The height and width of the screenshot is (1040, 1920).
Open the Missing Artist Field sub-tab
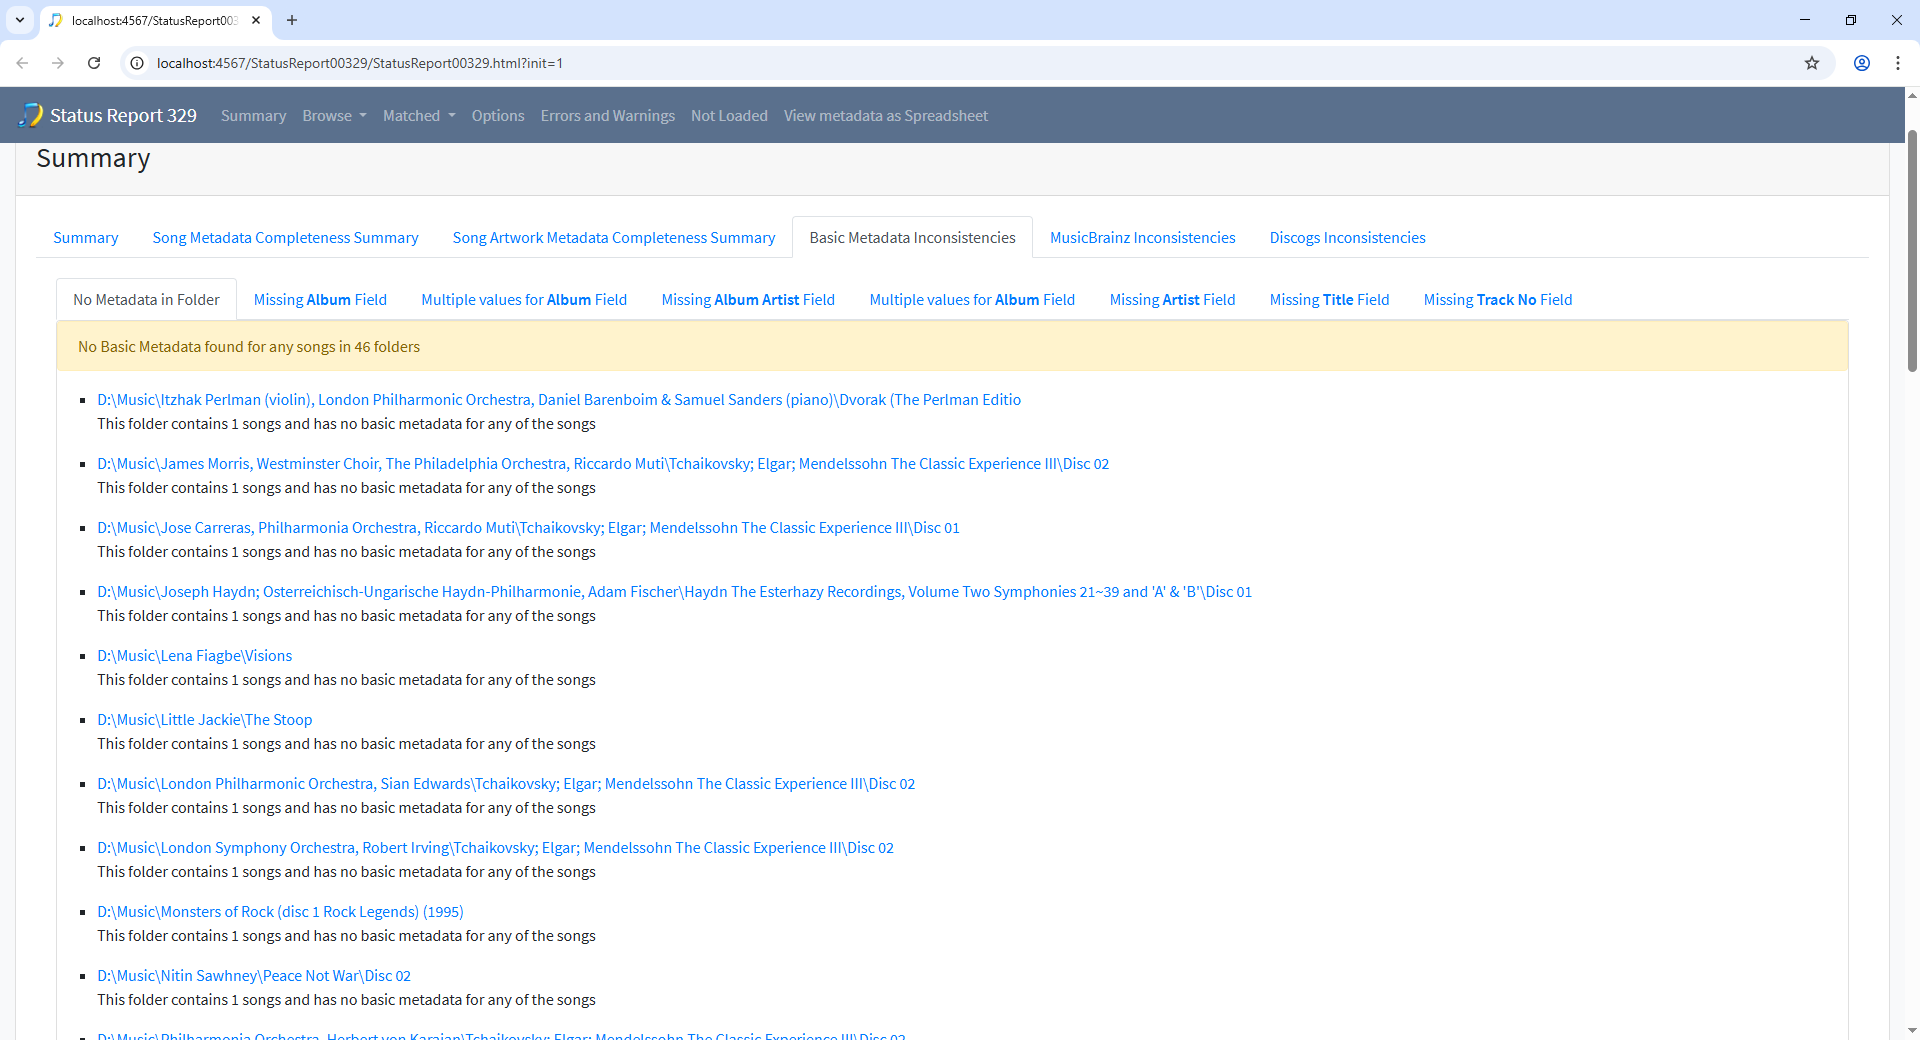1172,300
